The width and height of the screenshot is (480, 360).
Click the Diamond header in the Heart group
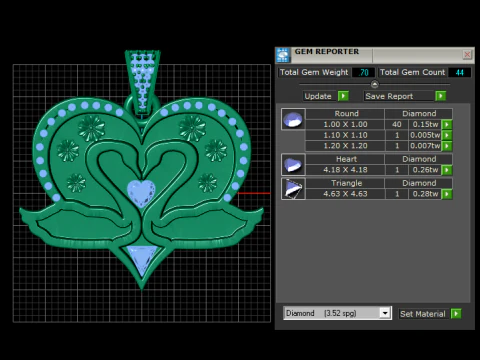[419, 159]
